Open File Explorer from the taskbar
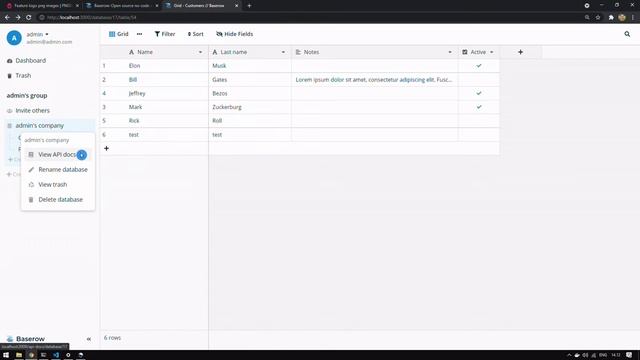 tap(19, 355)
